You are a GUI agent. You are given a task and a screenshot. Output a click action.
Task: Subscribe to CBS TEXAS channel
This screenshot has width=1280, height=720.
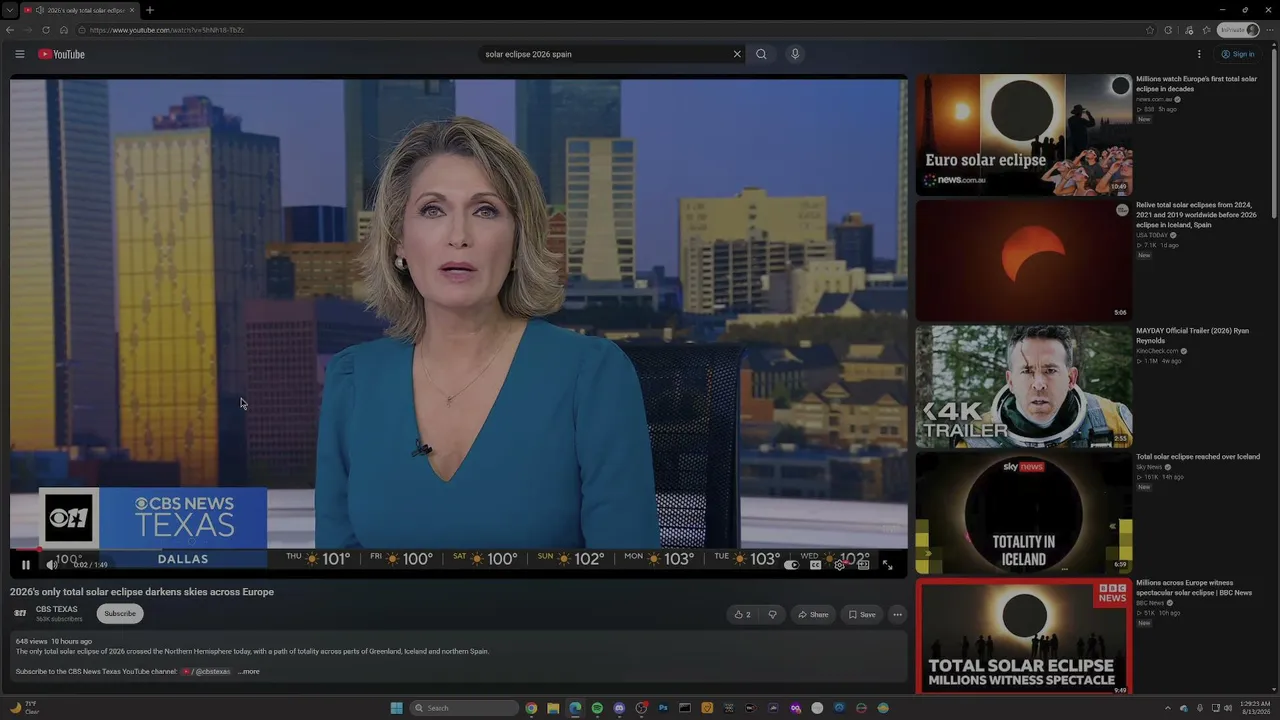click(120, 614)
